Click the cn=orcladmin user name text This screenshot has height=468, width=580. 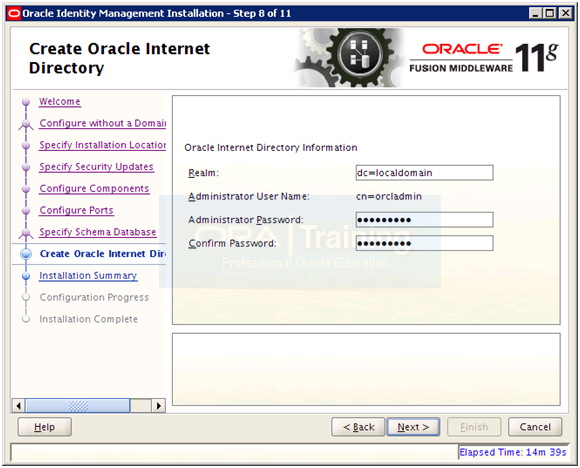click(x=389, y=196)
